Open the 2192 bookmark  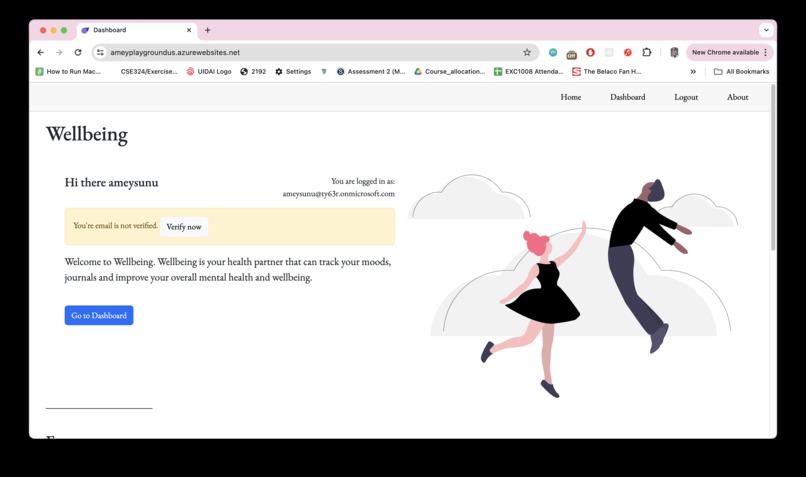(x=253, y=71)
